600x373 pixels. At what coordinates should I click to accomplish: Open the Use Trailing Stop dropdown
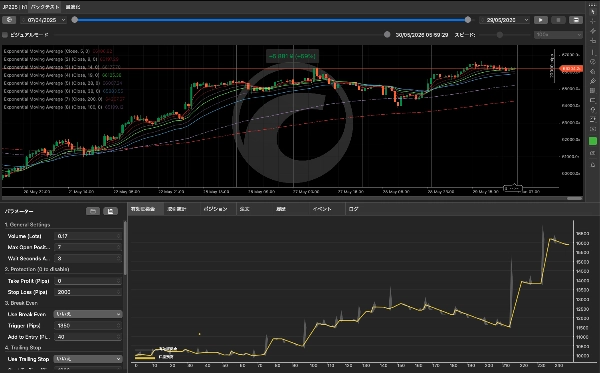(x=88, y=359)
